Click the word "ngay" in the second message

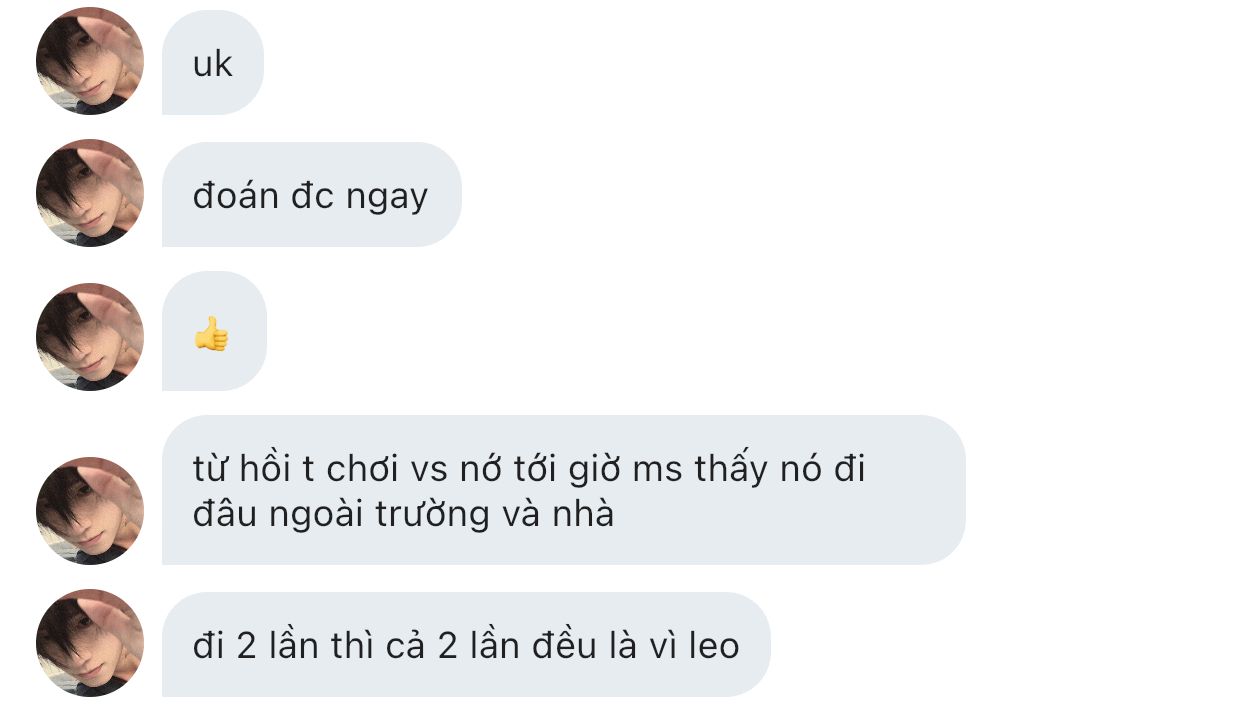point(387,198)
